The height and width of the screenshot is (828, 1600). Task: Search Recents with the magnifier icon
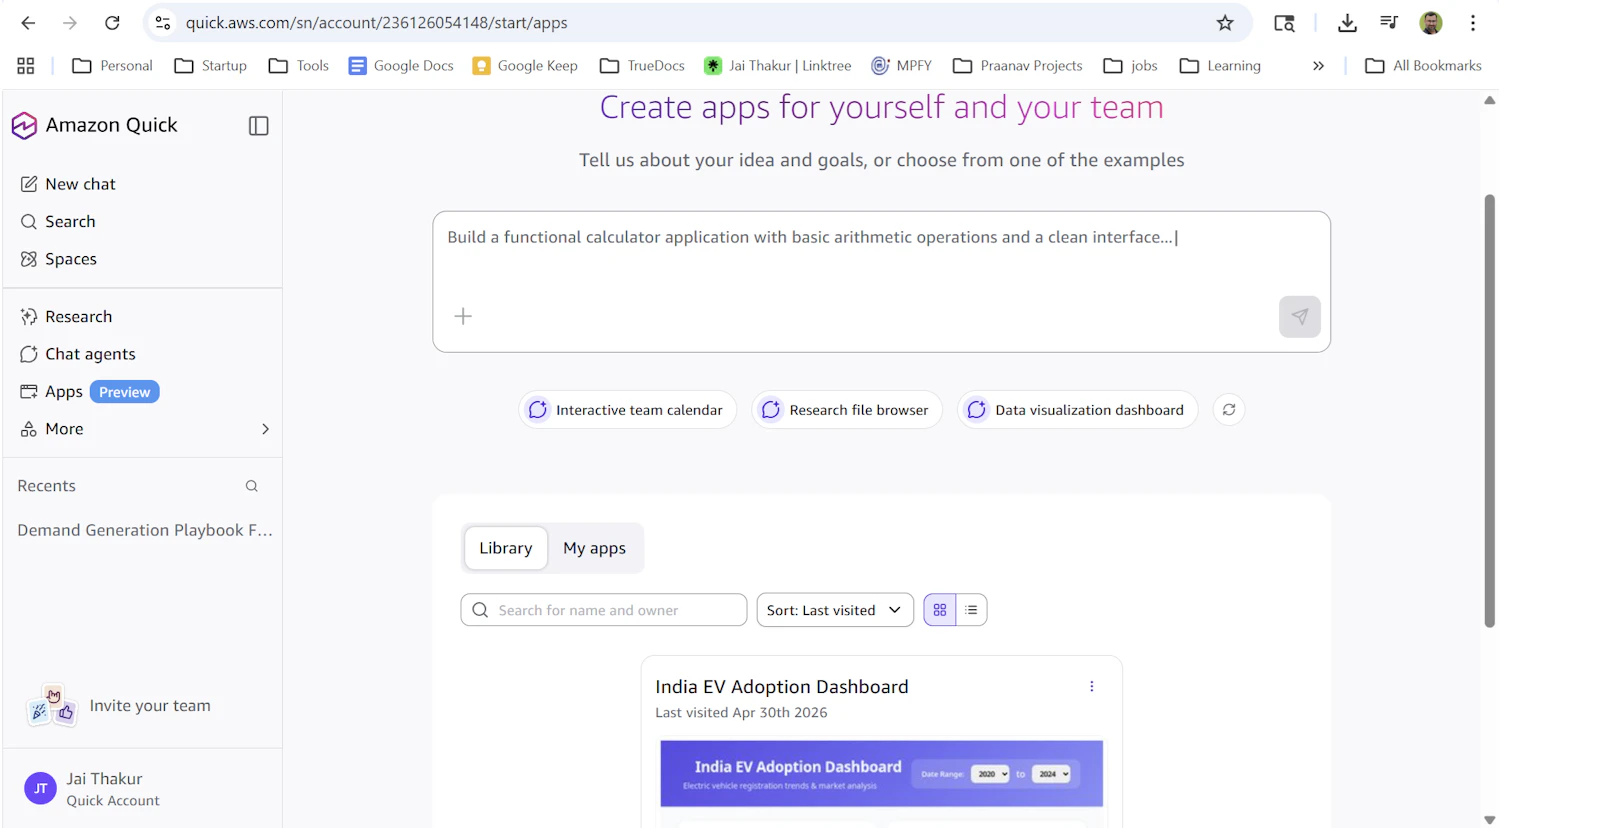[x=252, y=486]
